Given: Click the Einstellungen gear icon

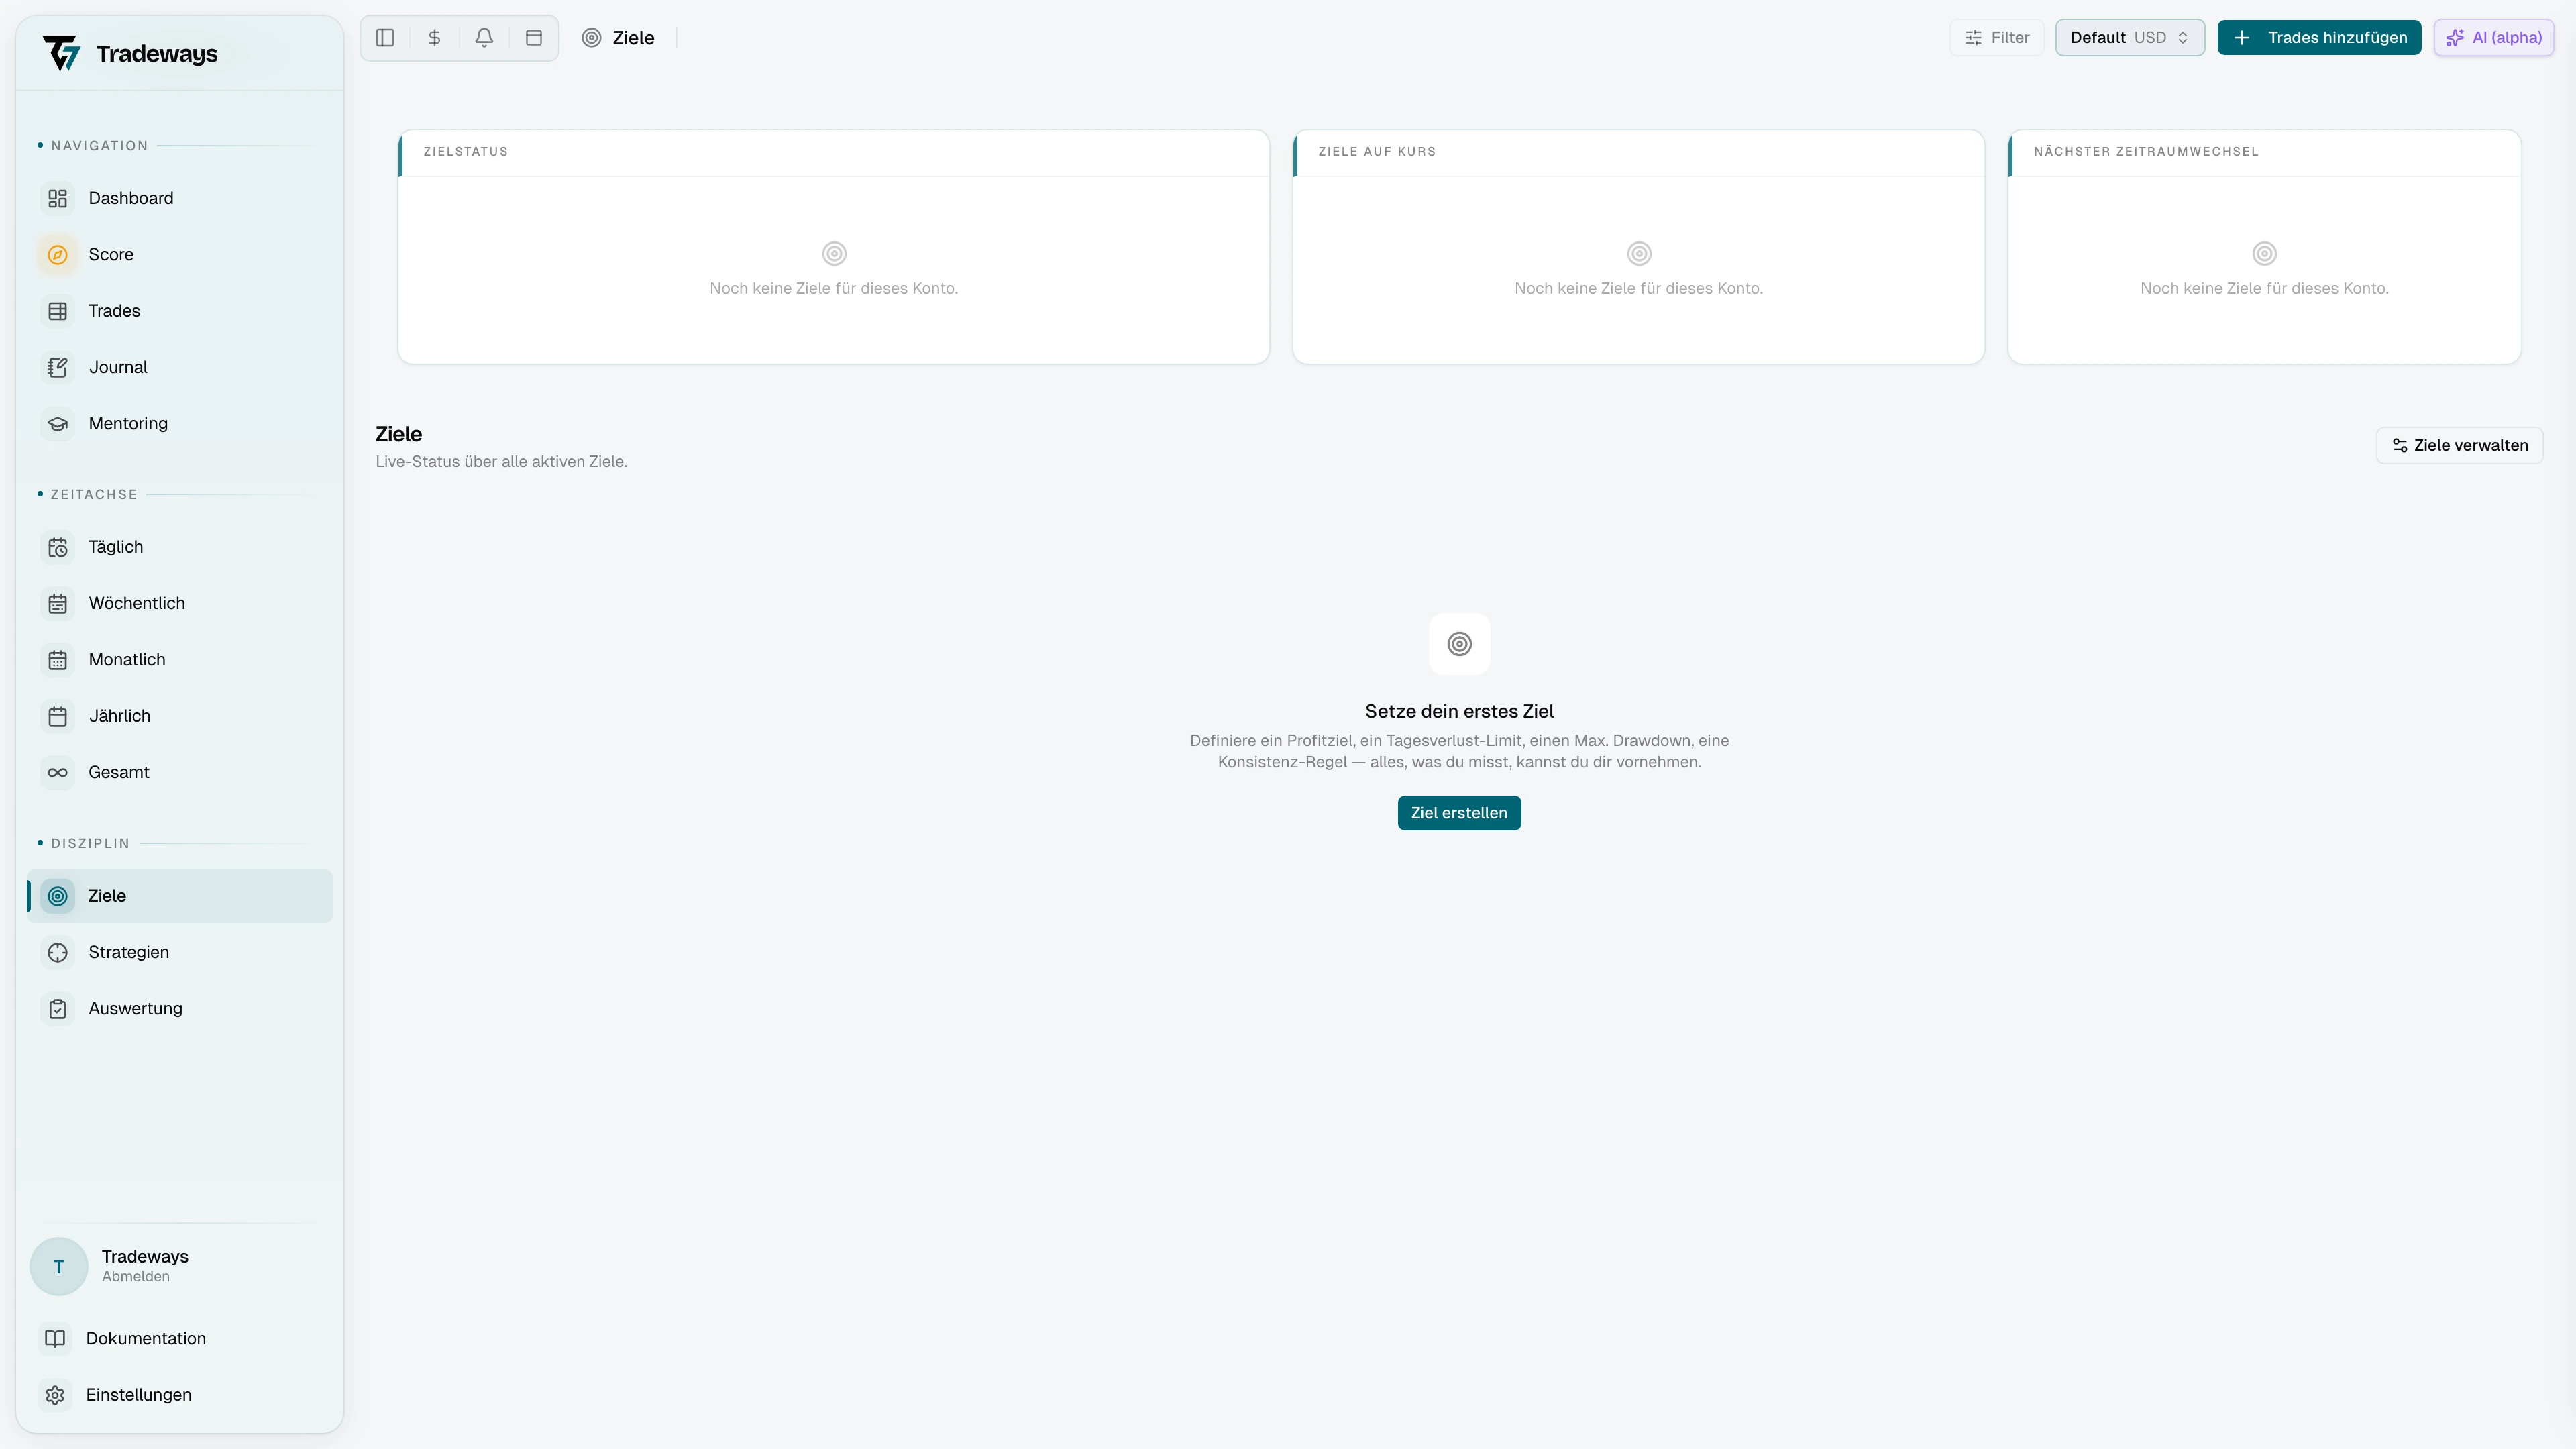Looking at the screenshot, I should (55, 1395).
